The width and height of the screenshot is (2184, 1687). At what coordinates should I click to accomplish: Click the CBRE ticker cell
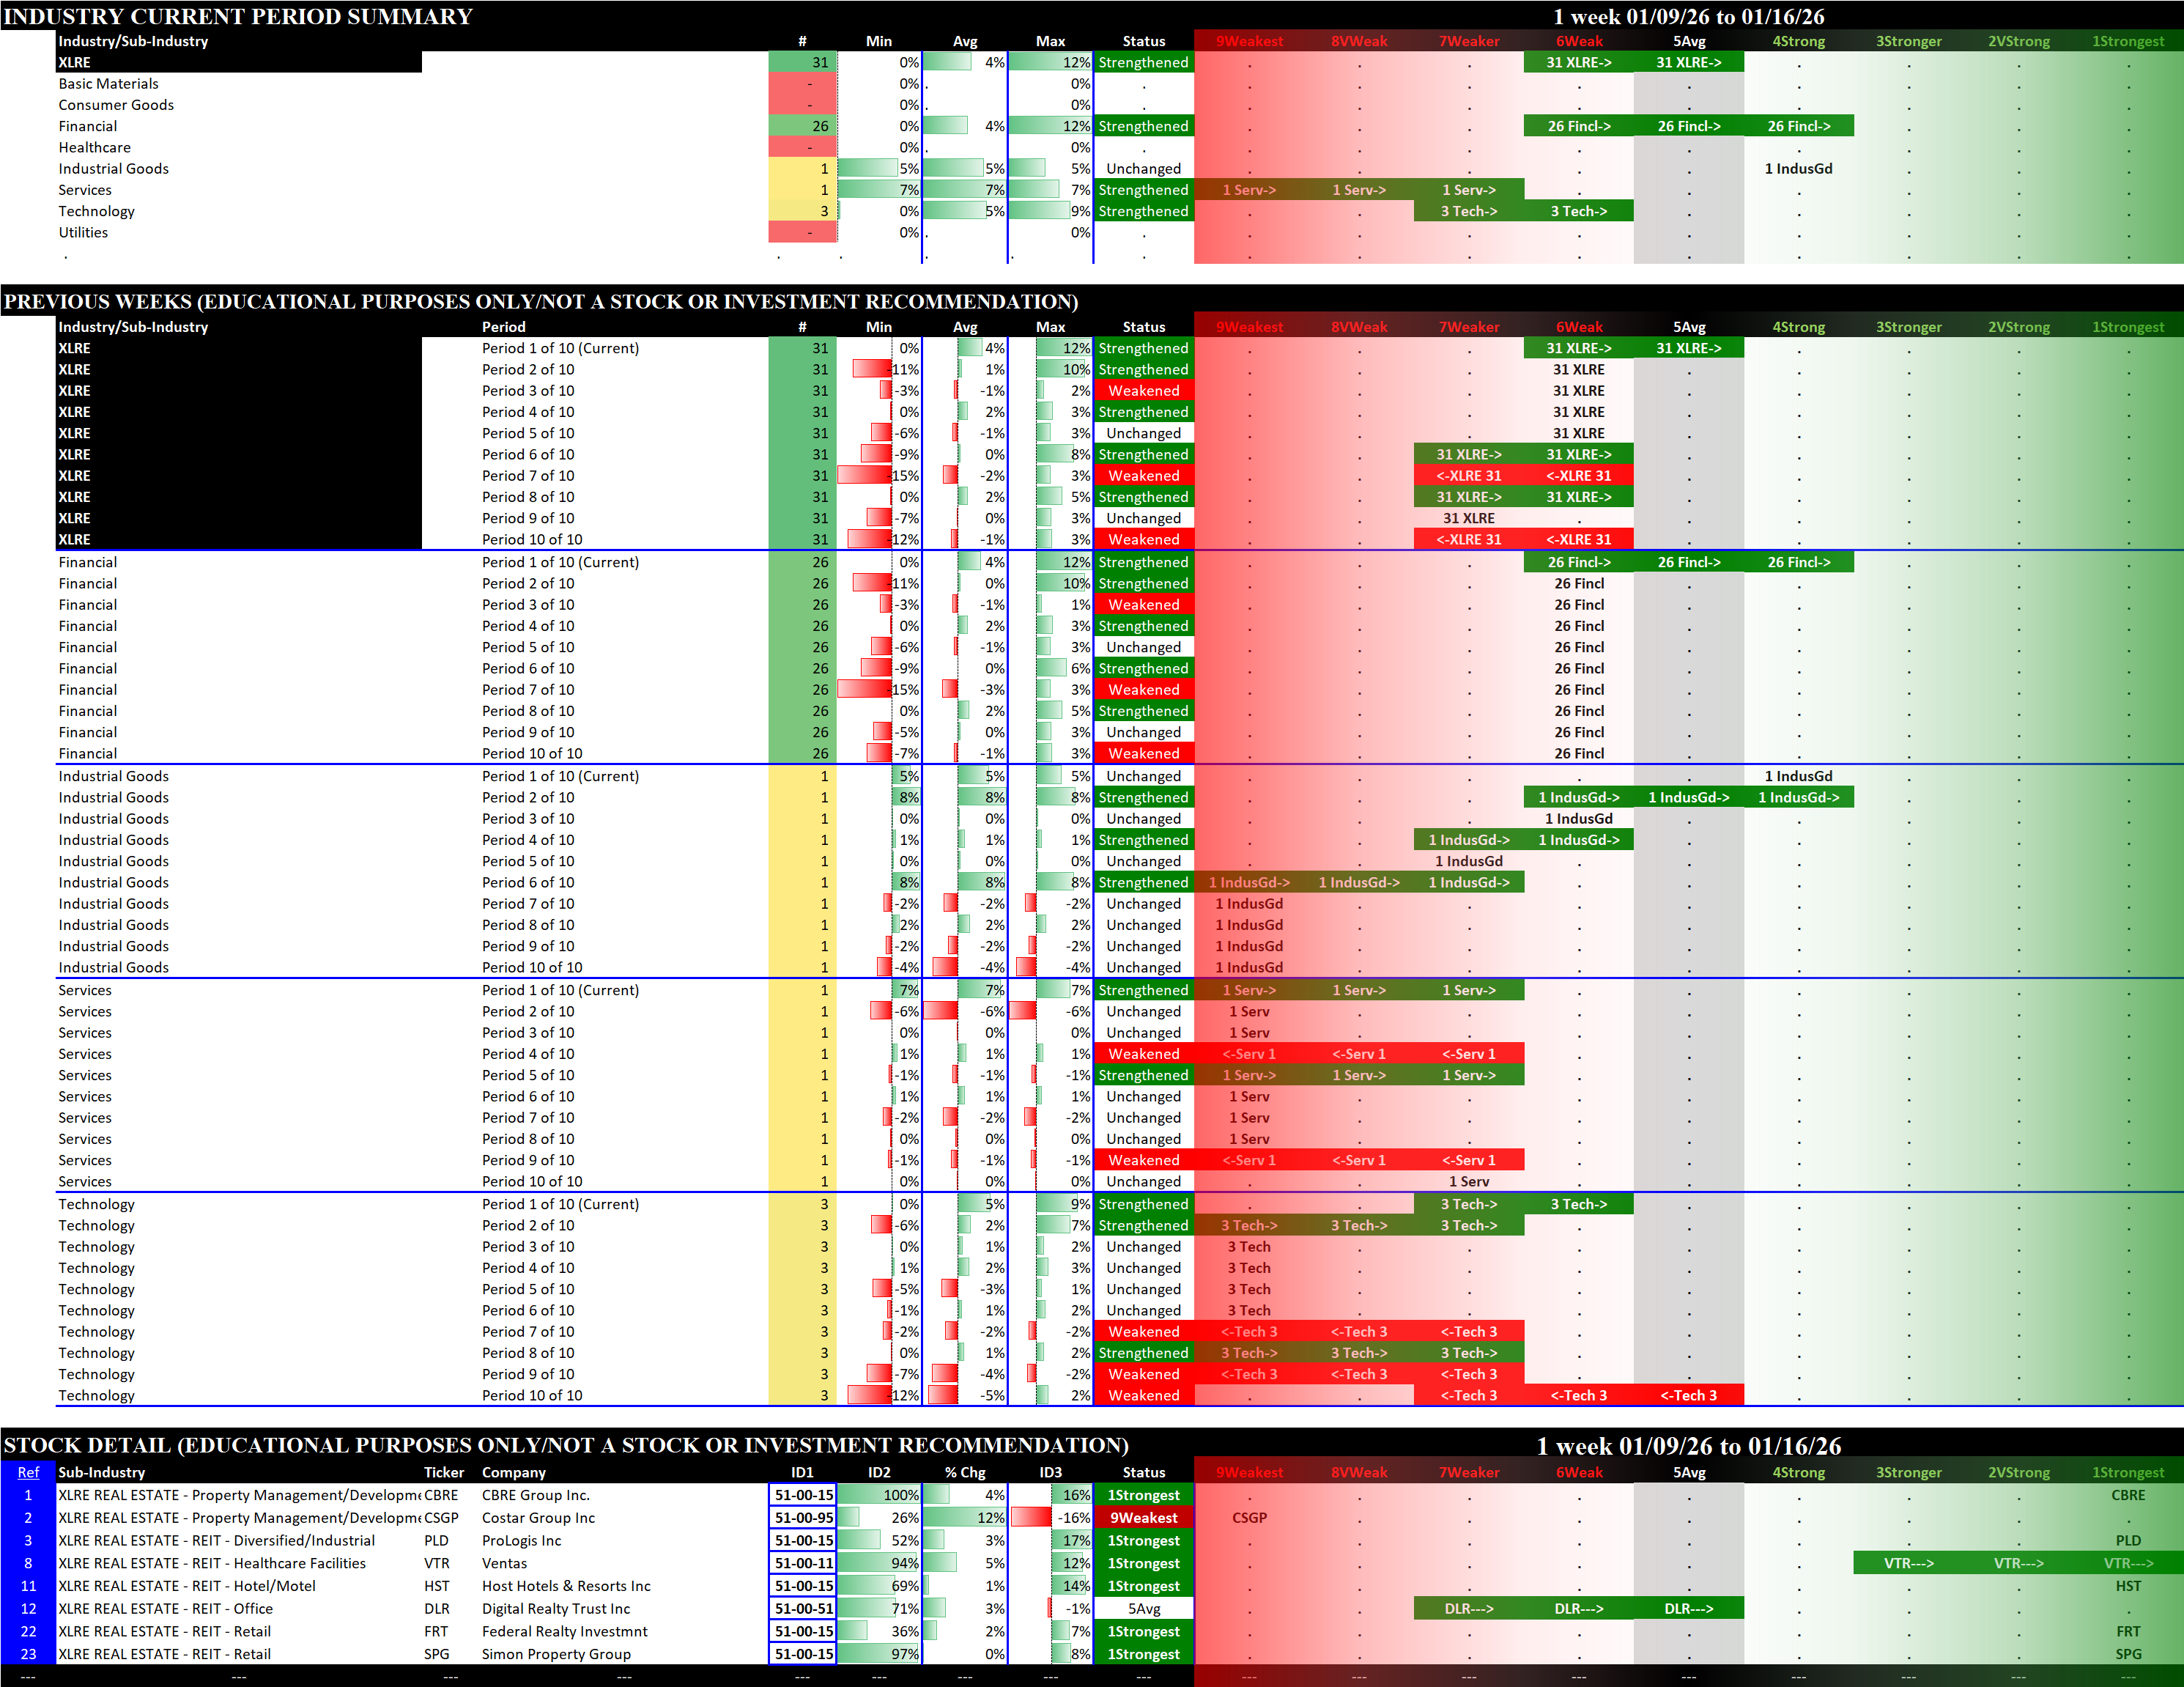pos(441,1495)
